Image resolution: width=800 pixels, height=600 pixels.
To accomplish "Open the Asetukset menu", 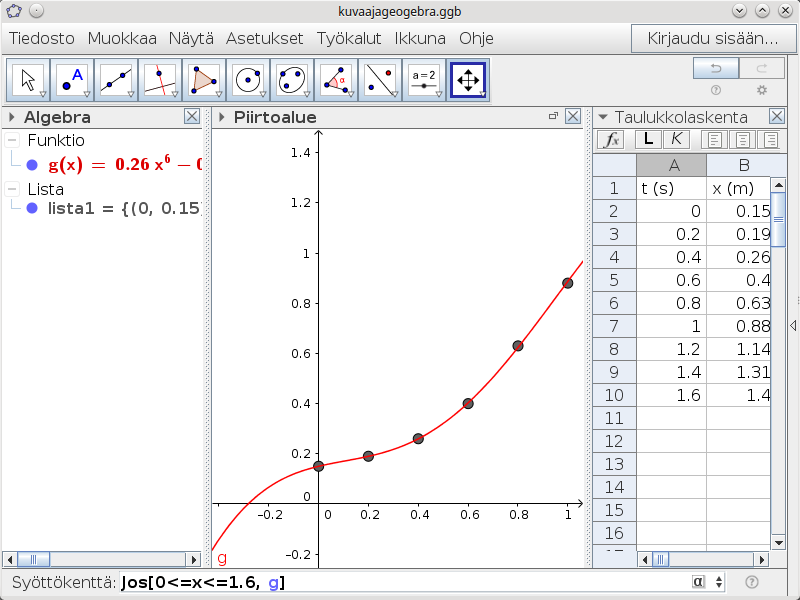I will click(264, 39).
